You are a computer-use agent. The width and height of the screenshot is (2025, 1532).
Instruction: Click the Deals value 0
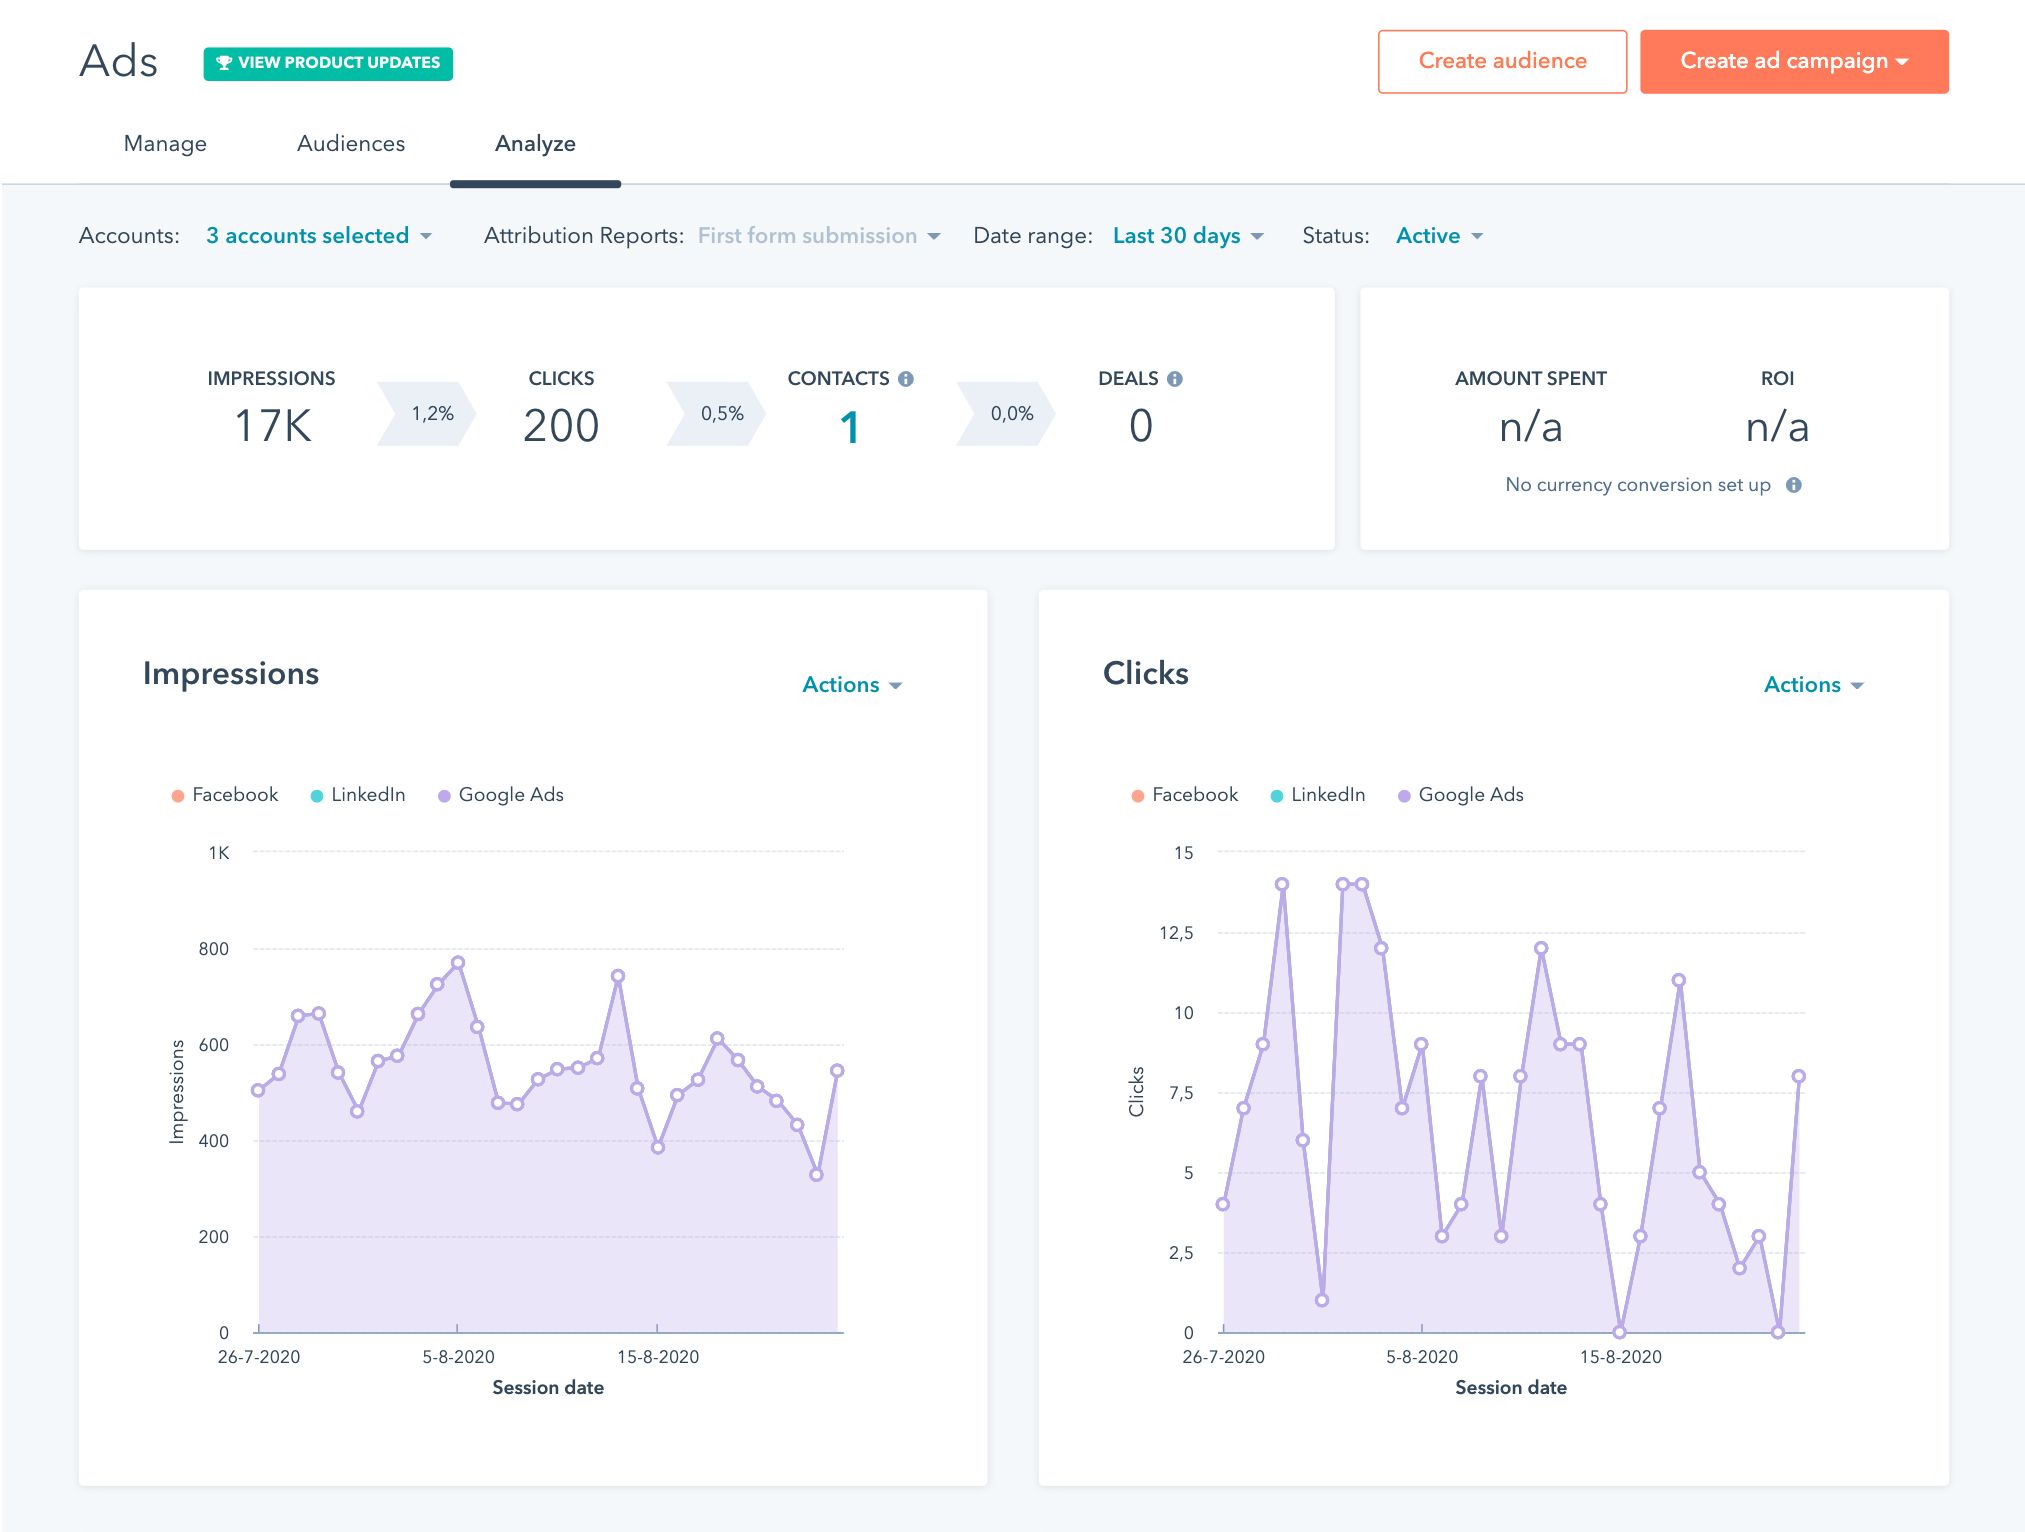[1141, 426]
